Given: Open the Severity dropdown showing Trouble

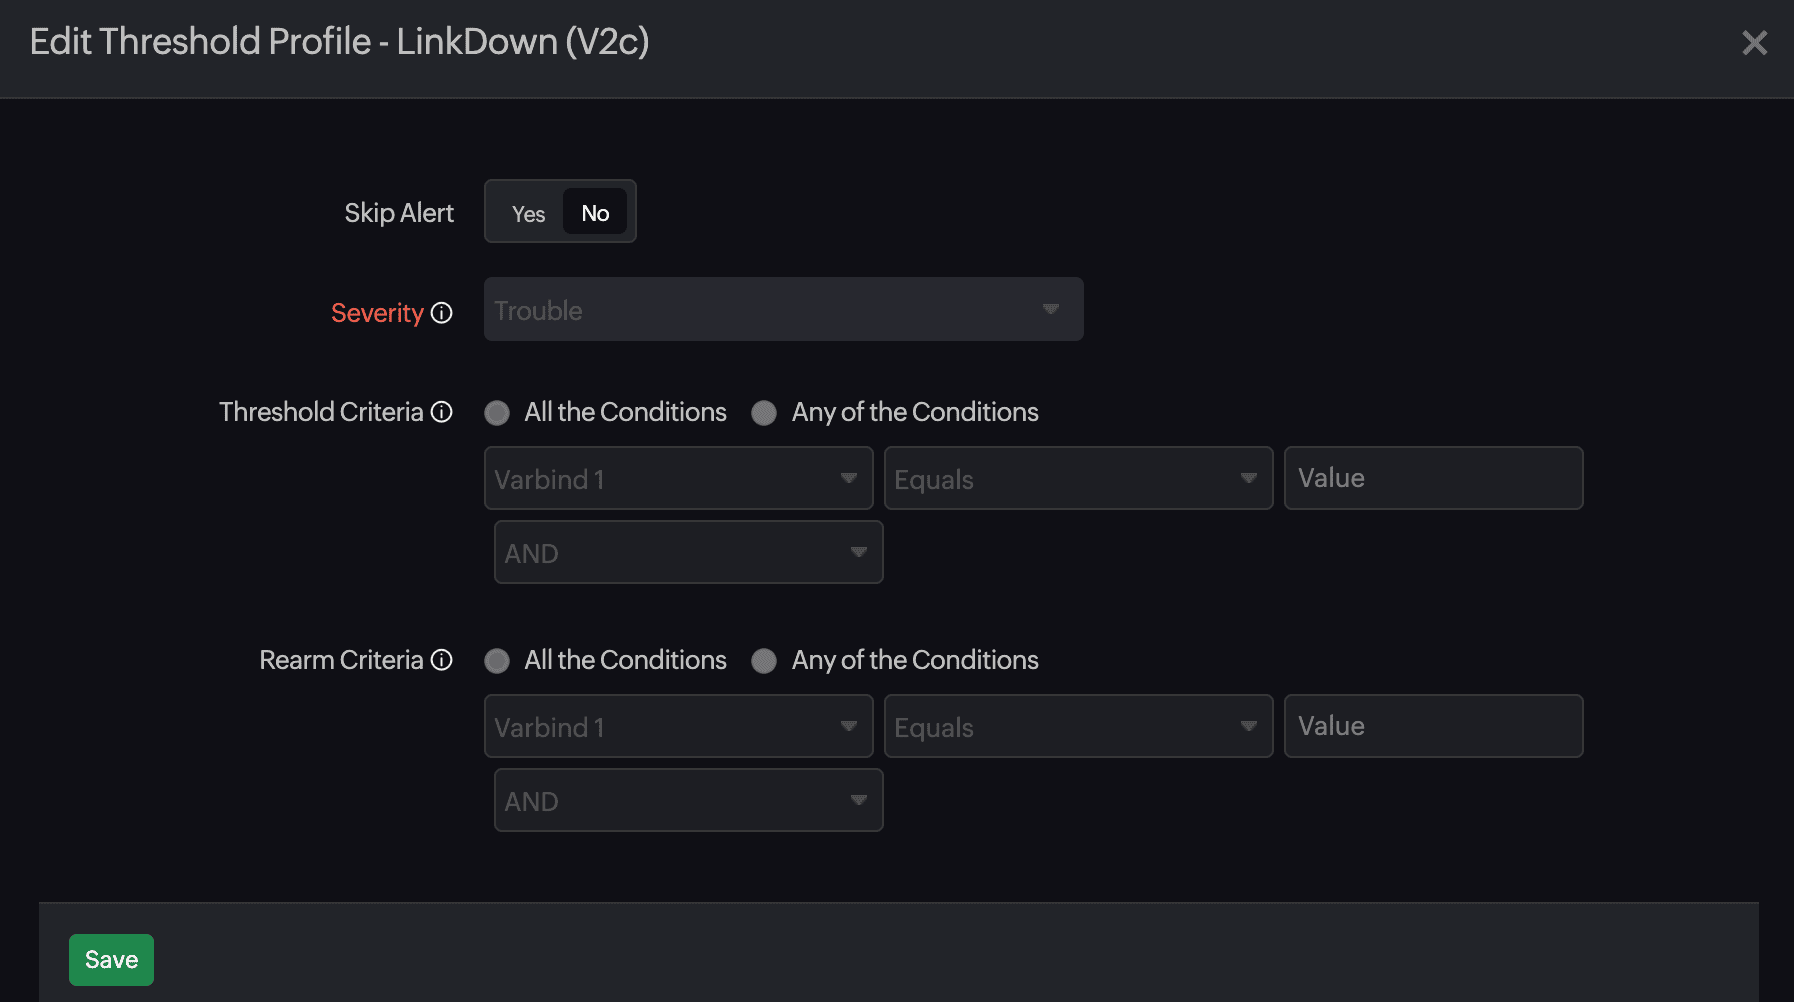Looking at the screenshot, I should point(783,310).
